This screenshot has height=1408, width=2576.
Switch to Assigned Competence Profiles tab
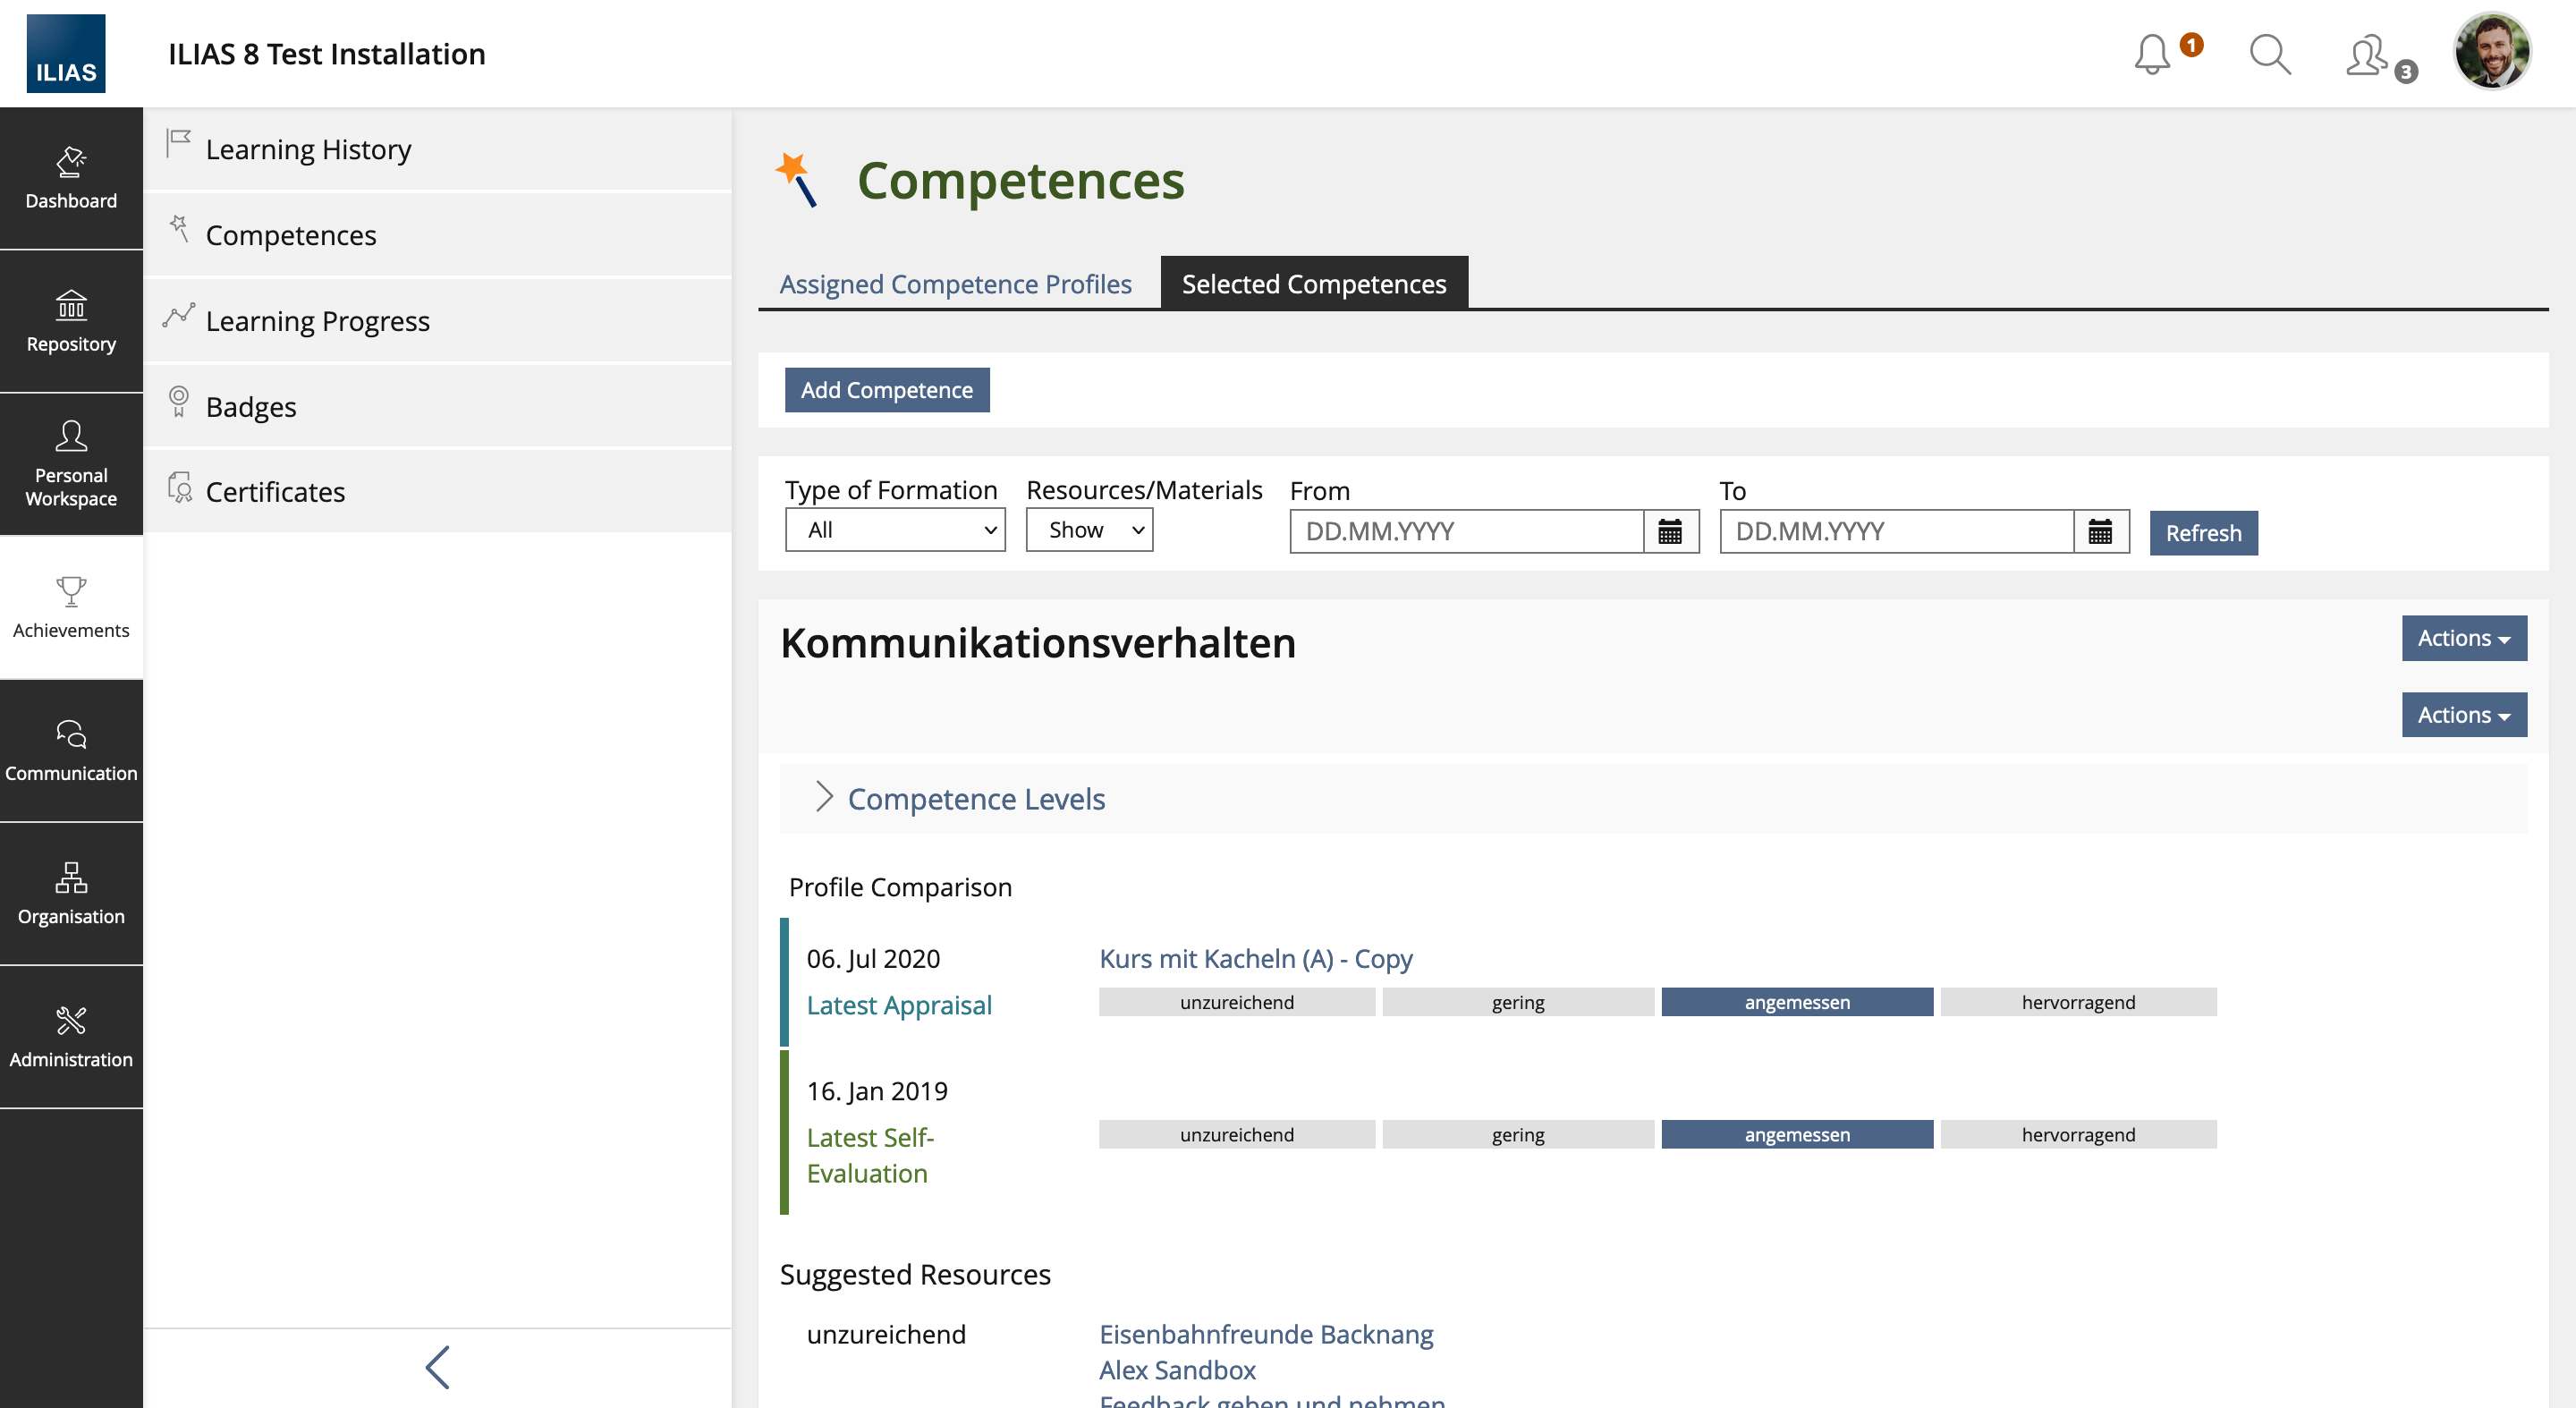click(955, 284)
